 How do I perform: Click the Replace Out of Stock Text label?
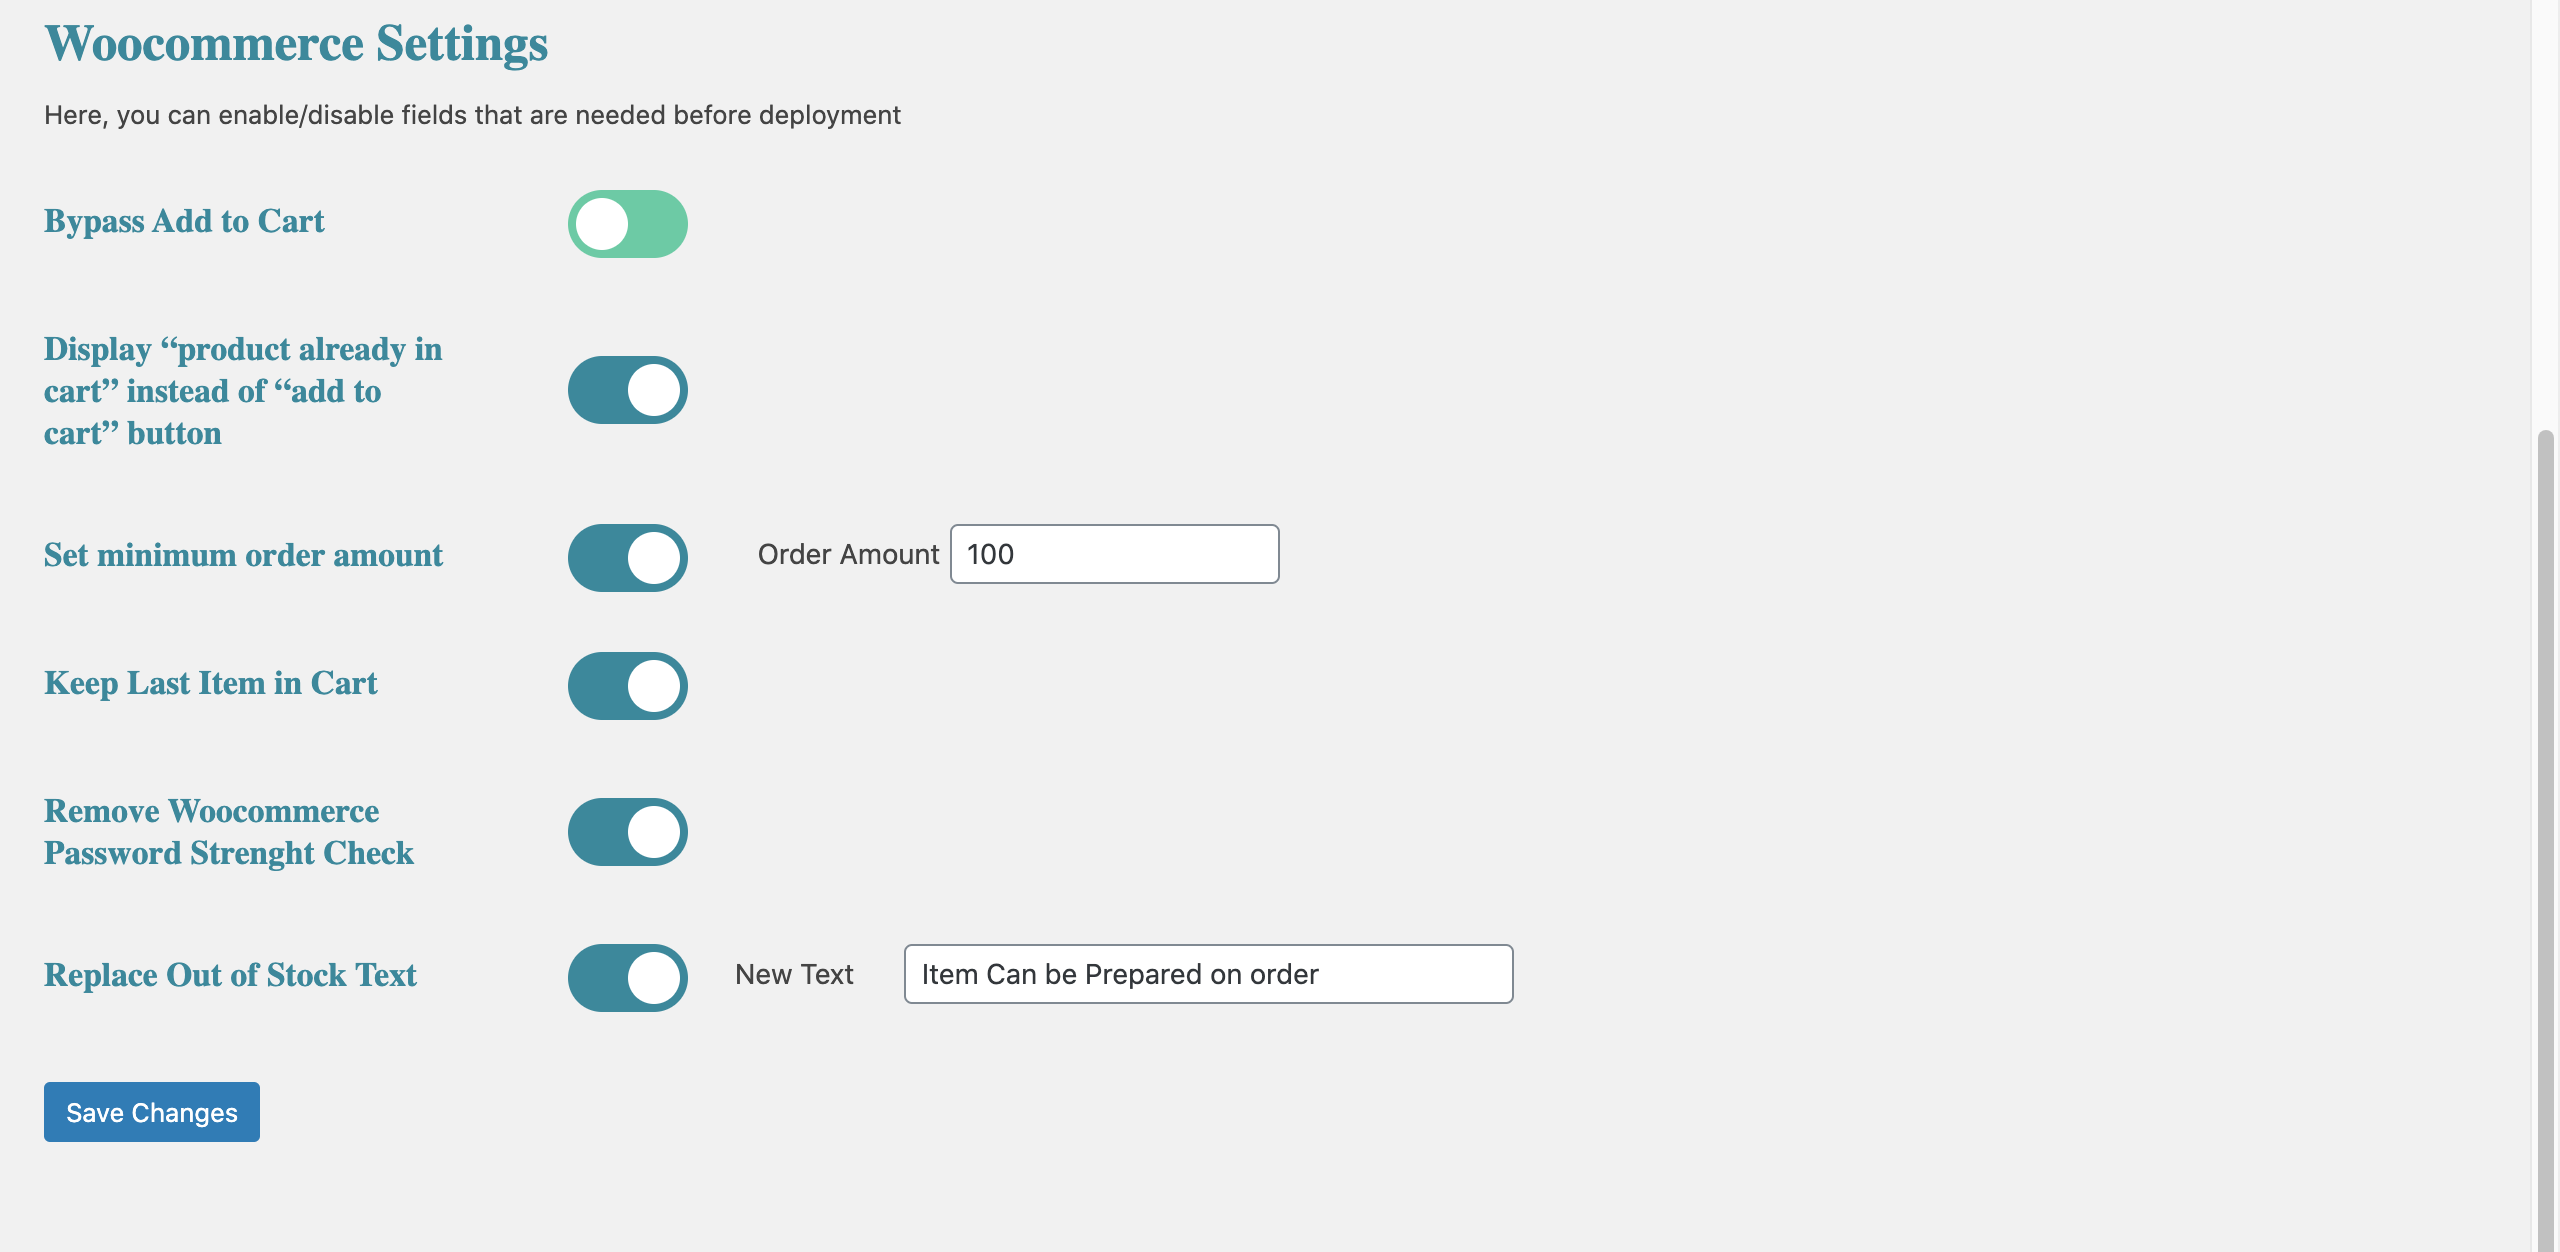[230, 975]
